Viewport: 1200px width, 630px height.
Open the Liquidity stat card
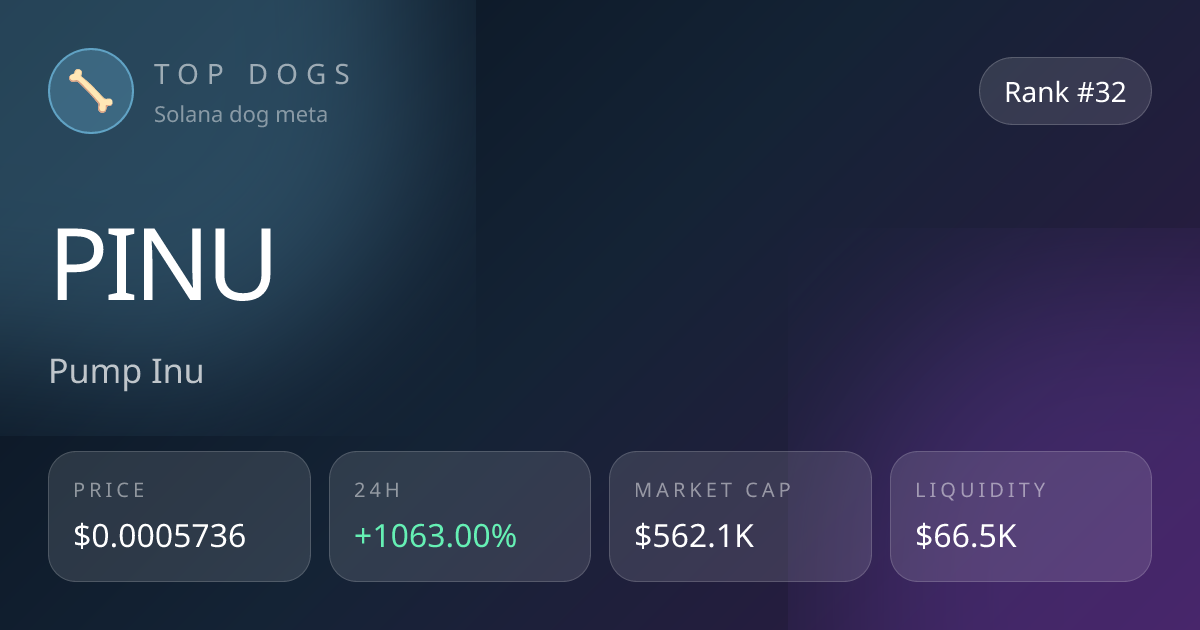tap(1021, 516)
